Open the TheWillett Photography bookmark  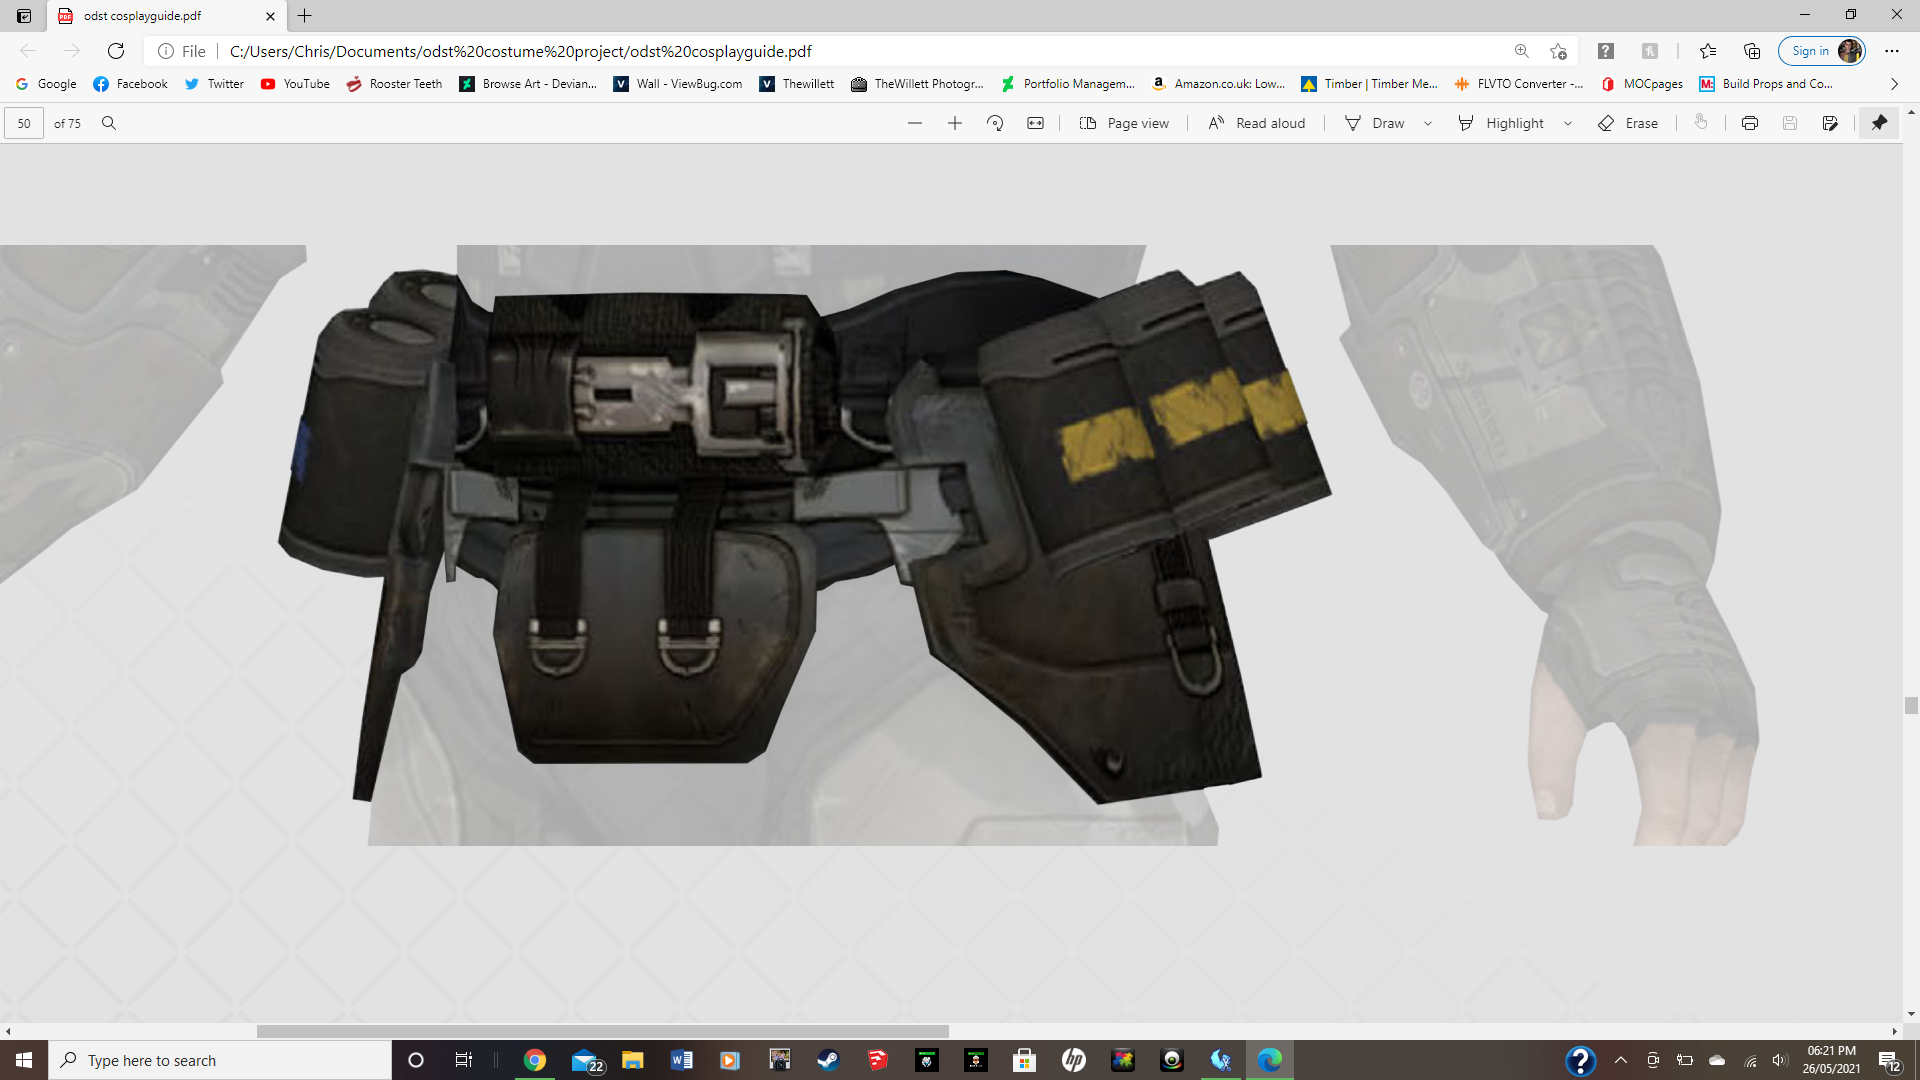(x=917, y=84)
